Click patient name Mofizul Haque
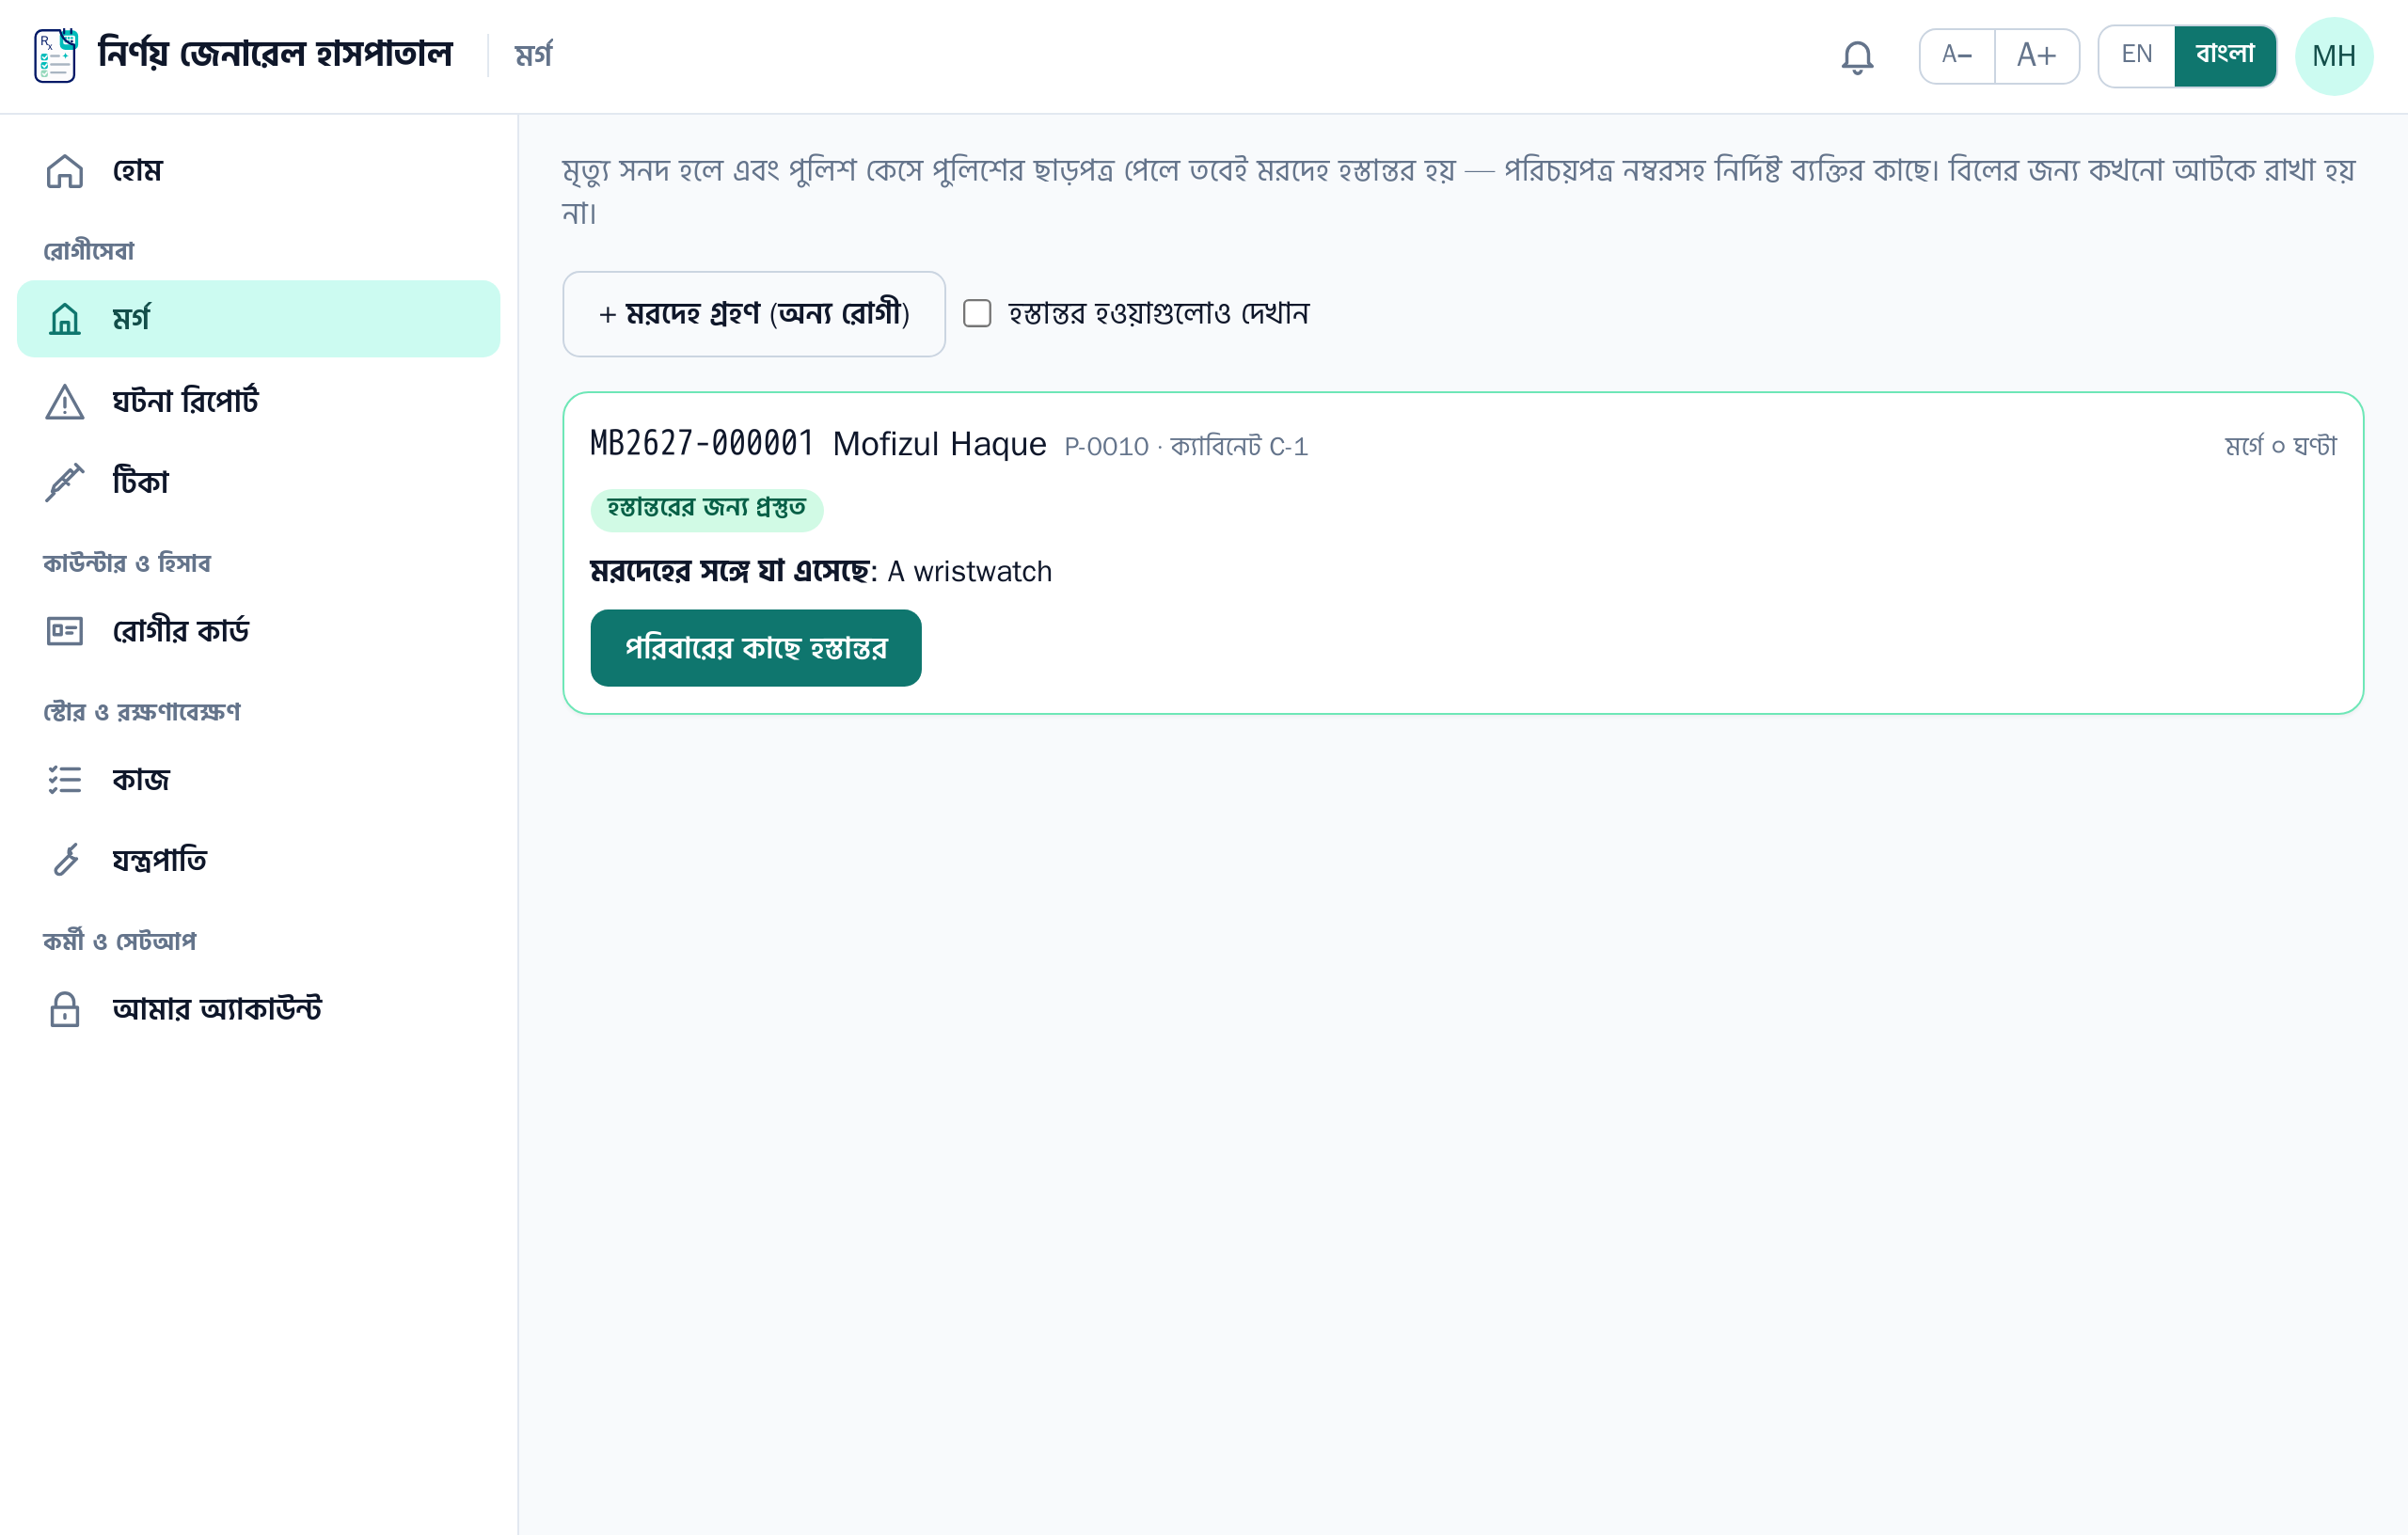The width and height of the screenshot is (2408, 1535). (x=939, y=444)
